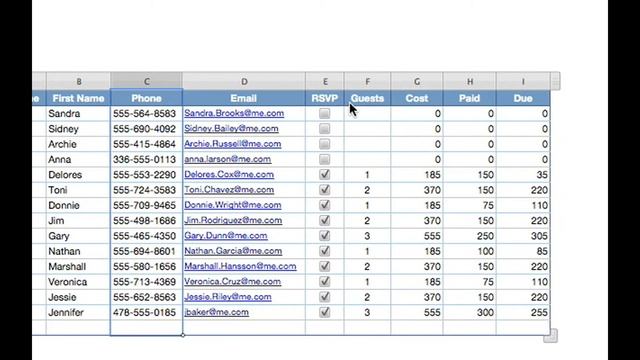This screenshot has width=640, height=360.
Task: Select Gary's cost cell 555
Action: coord(417,236)
